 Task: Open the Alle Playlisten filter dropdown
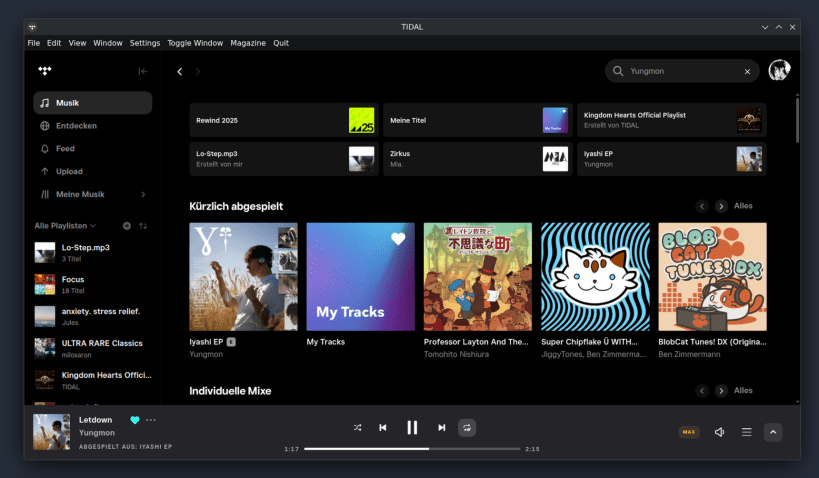(x=65, y=226)
